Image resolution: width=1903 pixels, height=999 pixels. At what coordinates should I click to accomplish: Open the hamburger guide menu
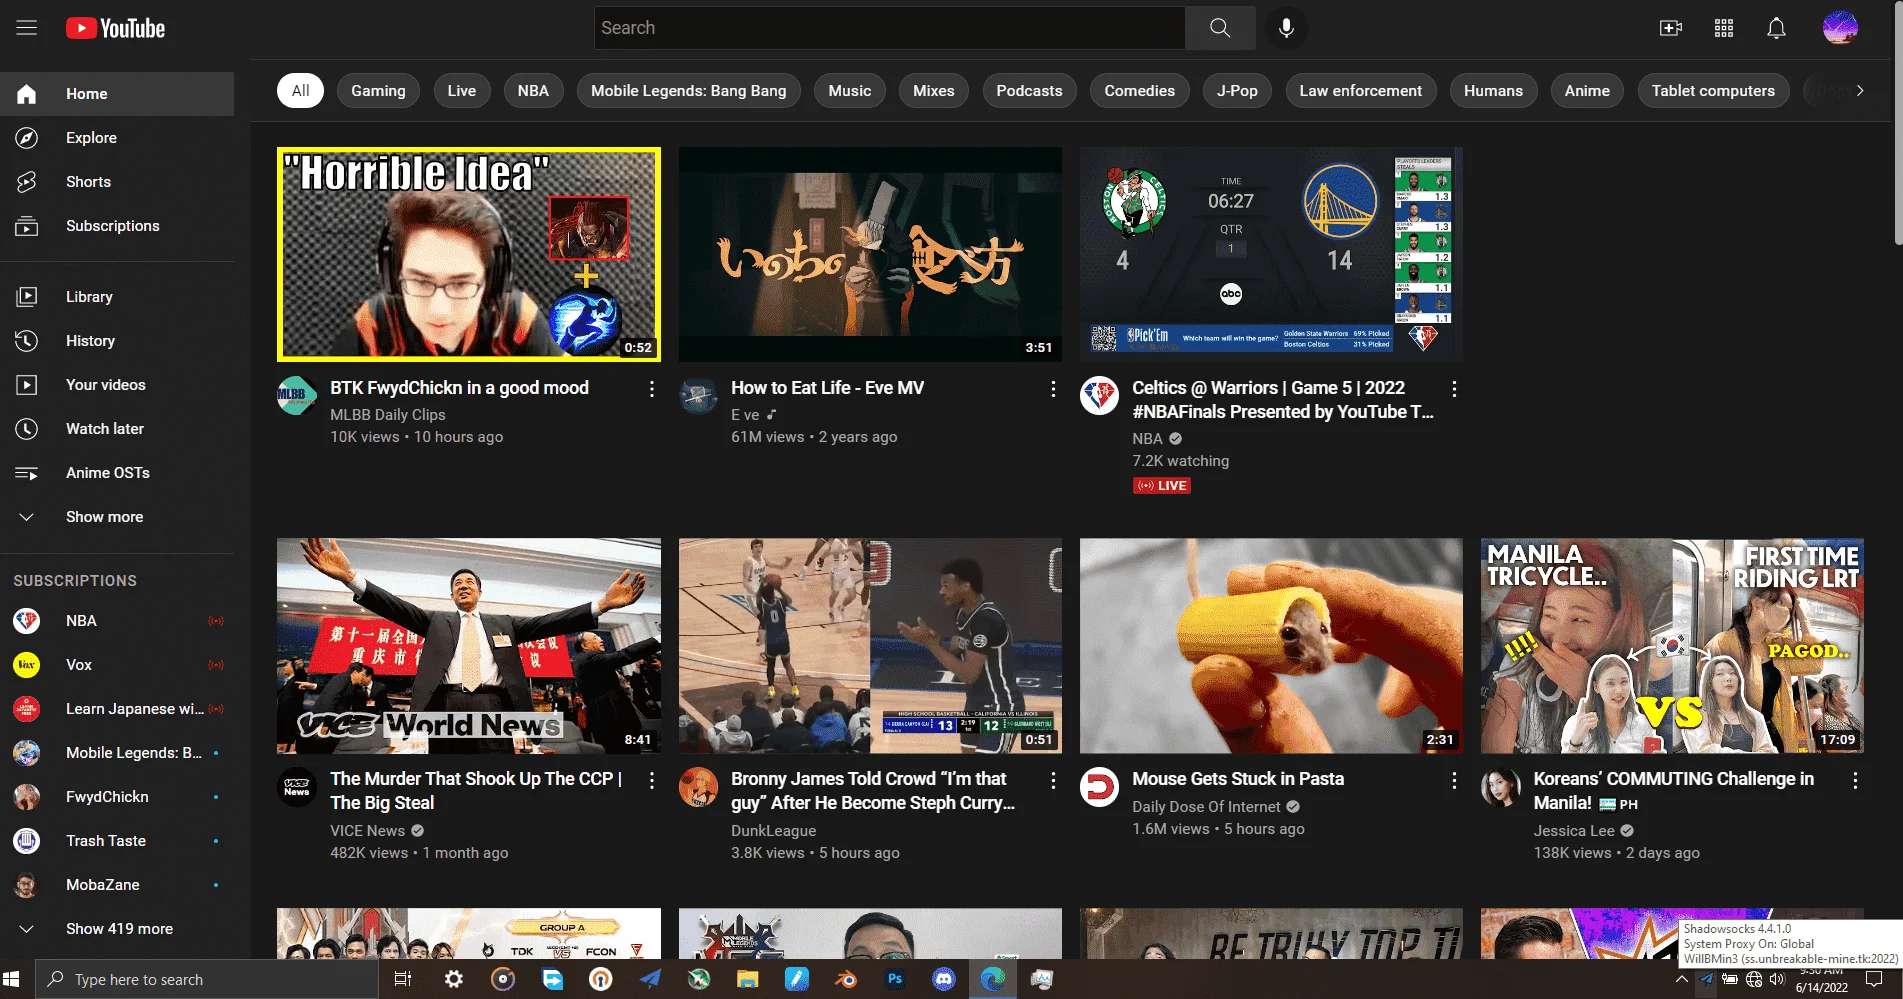coord(27,28)
